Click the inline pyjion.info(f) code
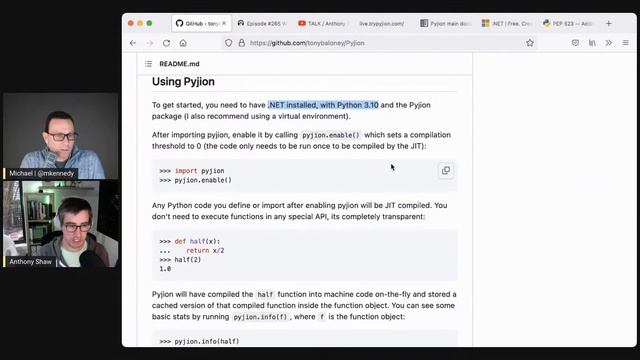The width and height of the screenshot is (640, 360). pos(260,317)
